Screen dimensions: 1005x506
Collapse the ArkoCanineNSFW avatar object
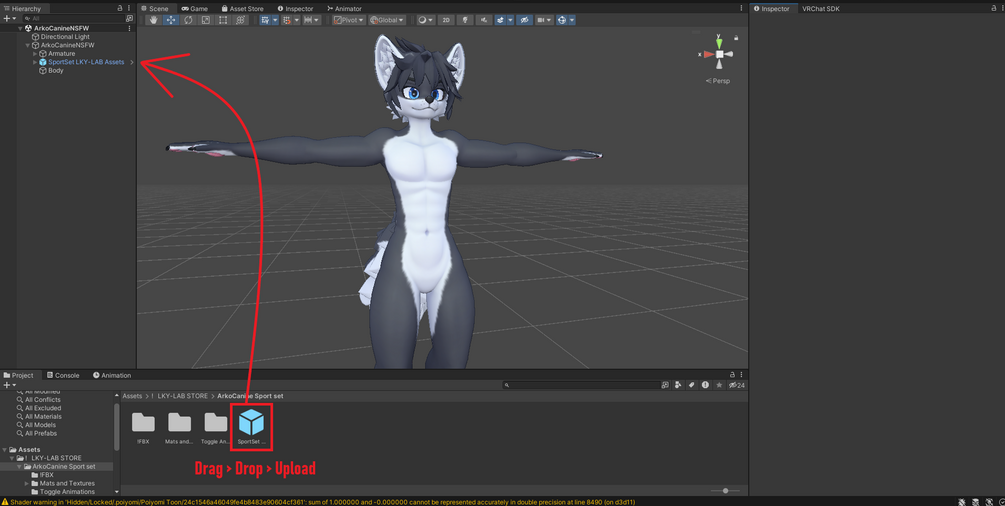click(x=28, y=45)
